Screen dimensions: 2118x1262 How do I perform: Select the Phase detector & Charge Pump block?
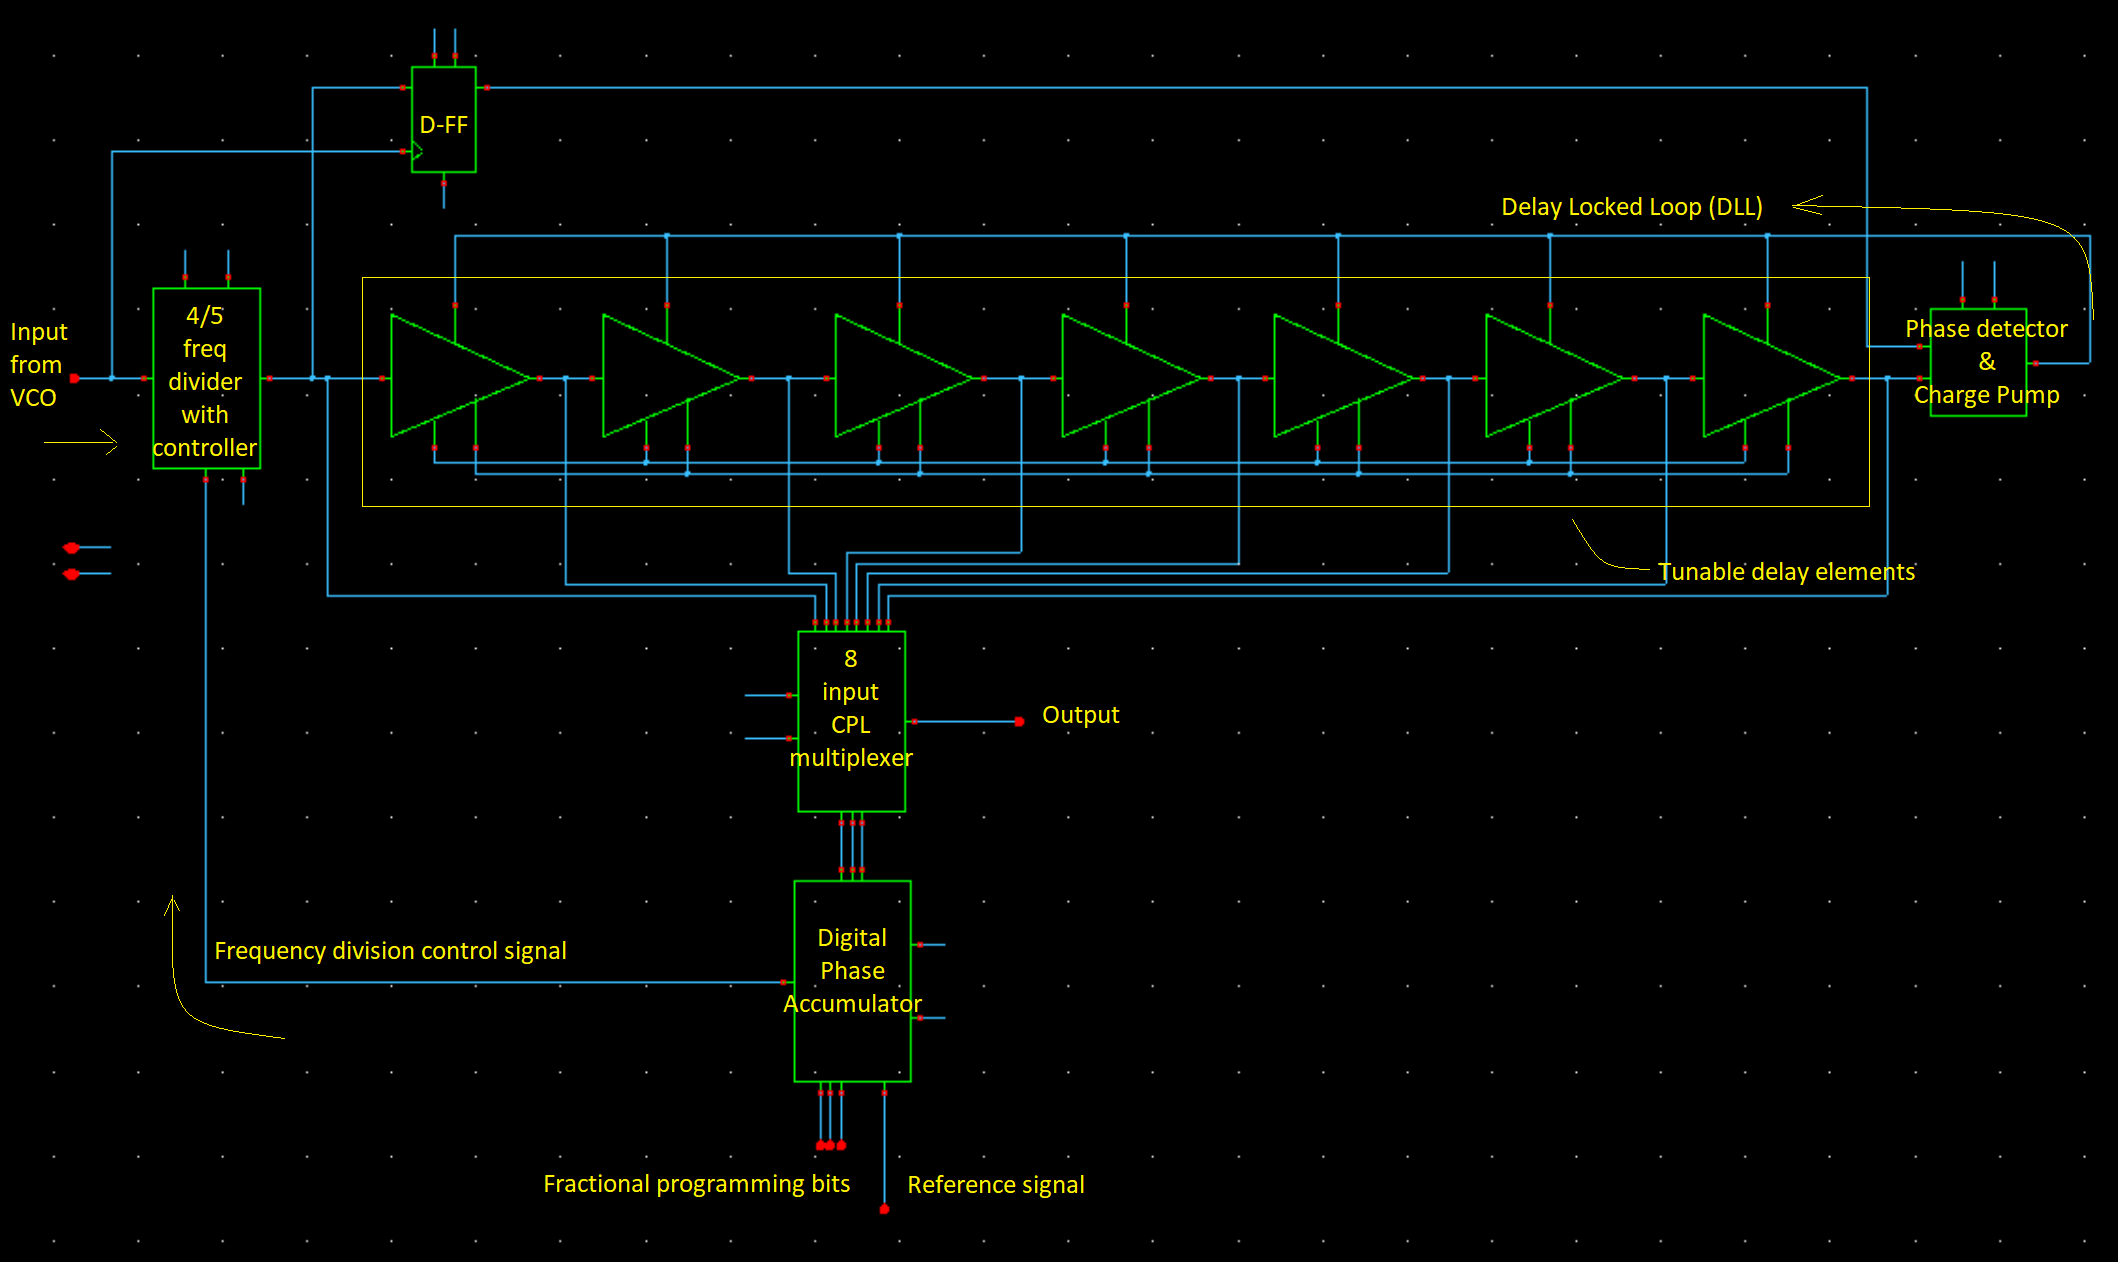tap(1978, 362)
